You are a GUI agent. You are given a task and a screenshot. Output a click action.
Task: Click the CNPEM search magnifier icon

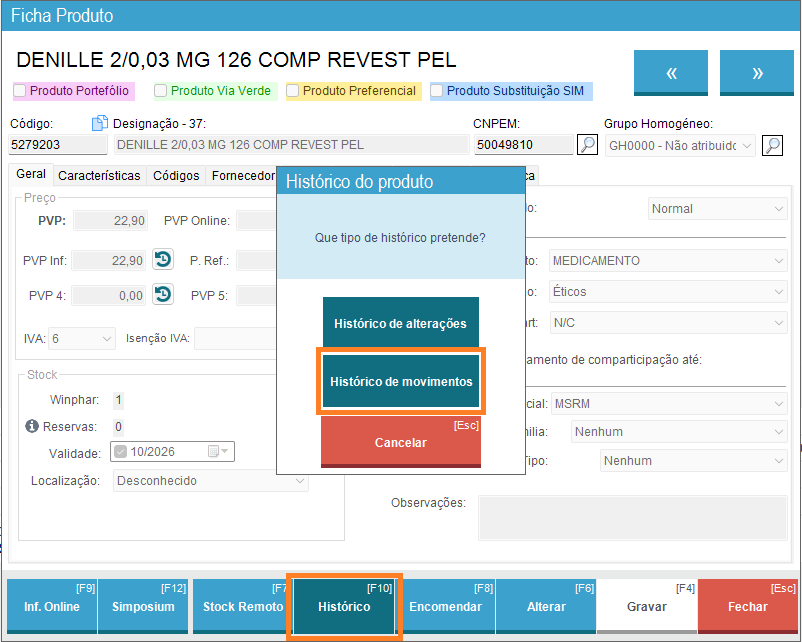click(x=589, y=145)
